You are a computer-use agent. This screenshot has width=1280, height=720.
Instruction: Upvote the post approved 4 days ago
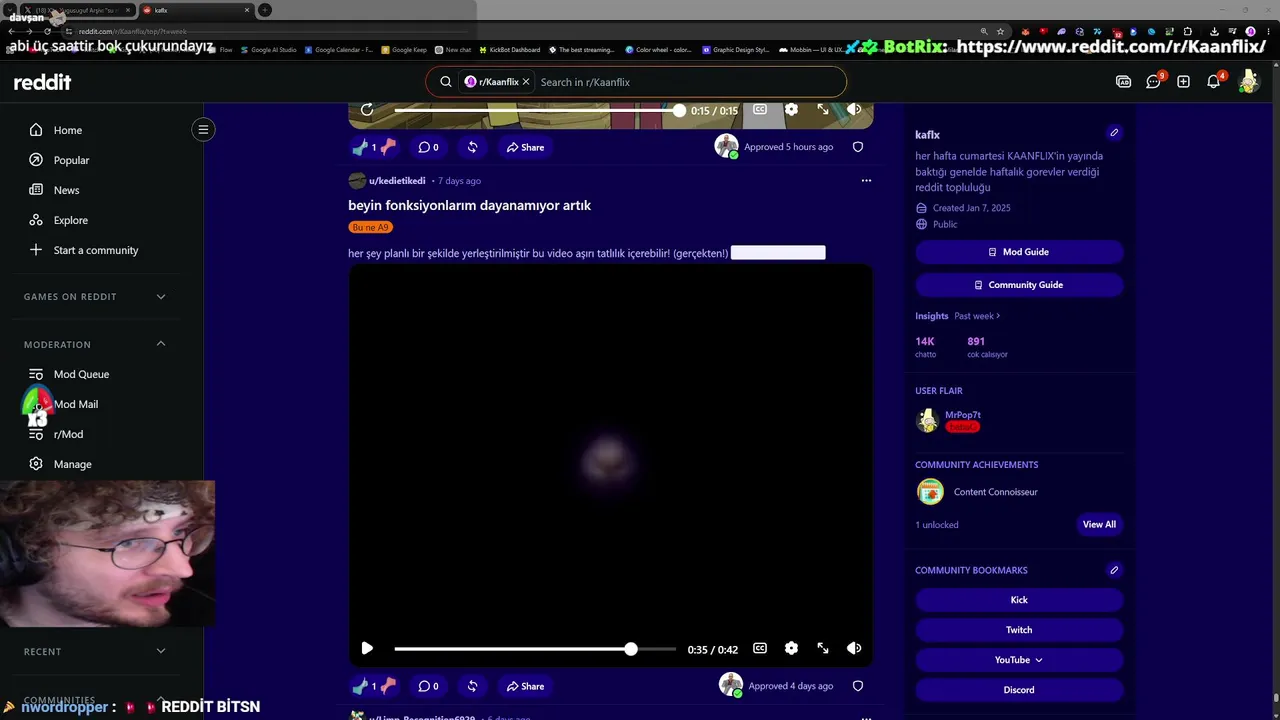coord(360,686)
